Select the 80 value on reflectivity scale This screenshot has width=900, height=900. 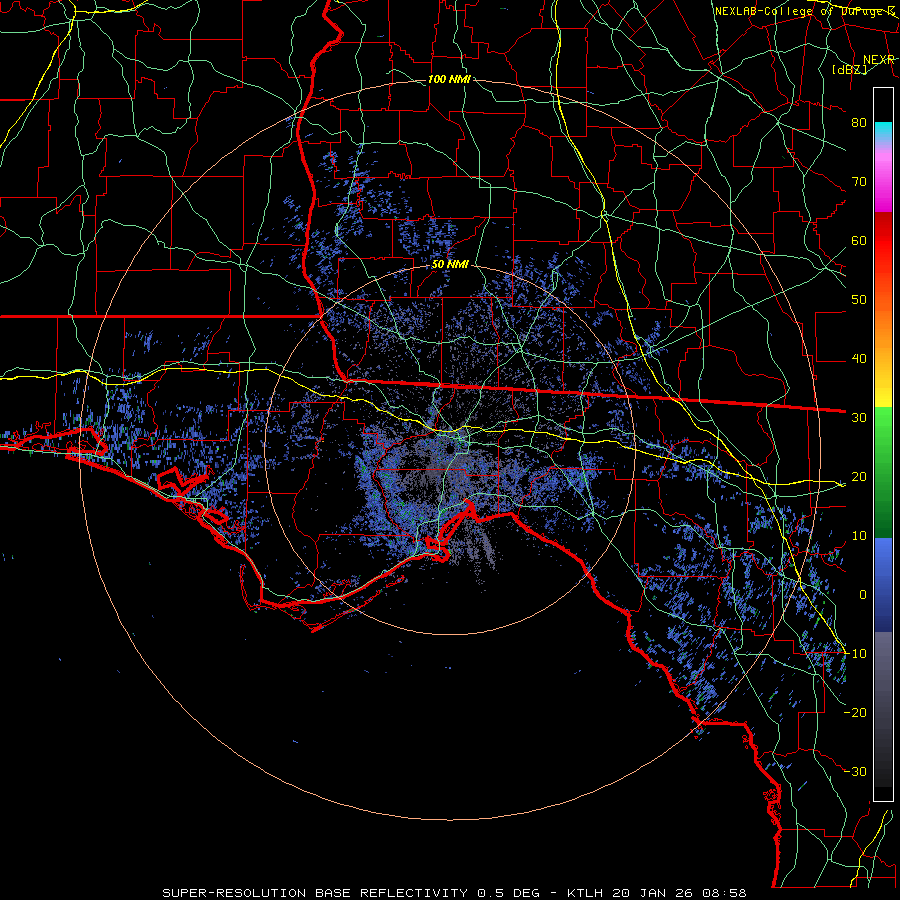[859, 122]
